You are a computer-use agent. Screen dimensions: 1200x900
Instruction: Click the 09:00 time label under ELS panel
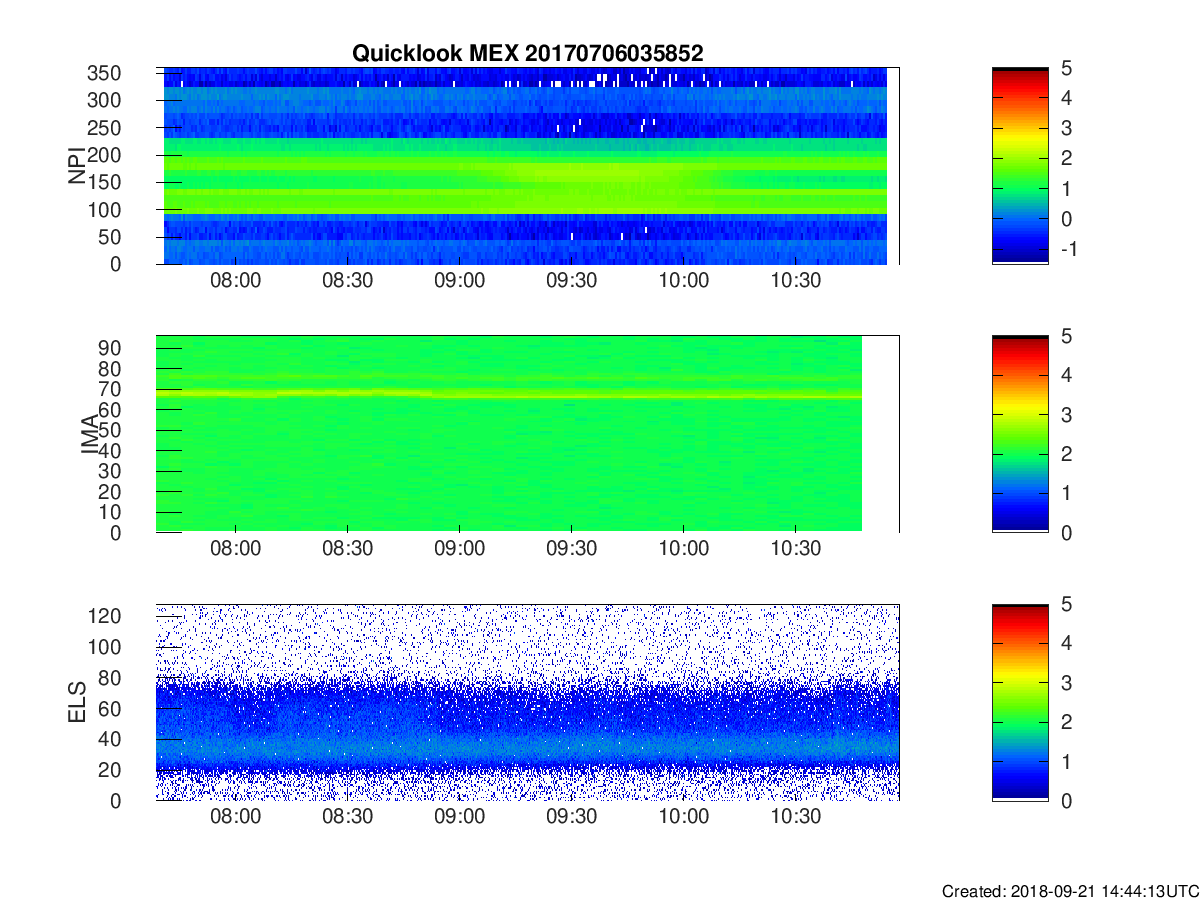pos(459,817)
